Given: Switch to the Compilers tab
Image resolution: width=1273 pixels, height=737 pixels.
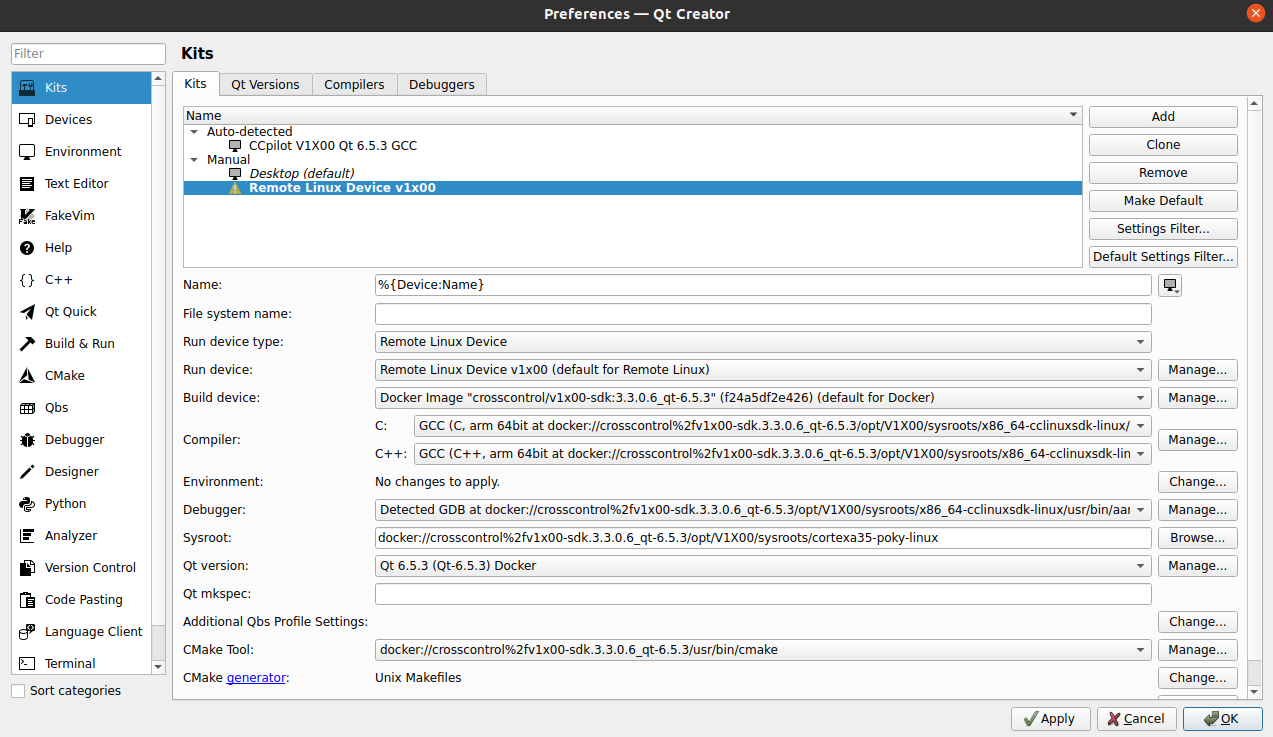Looking at the screenshot, I should [354, 84].
